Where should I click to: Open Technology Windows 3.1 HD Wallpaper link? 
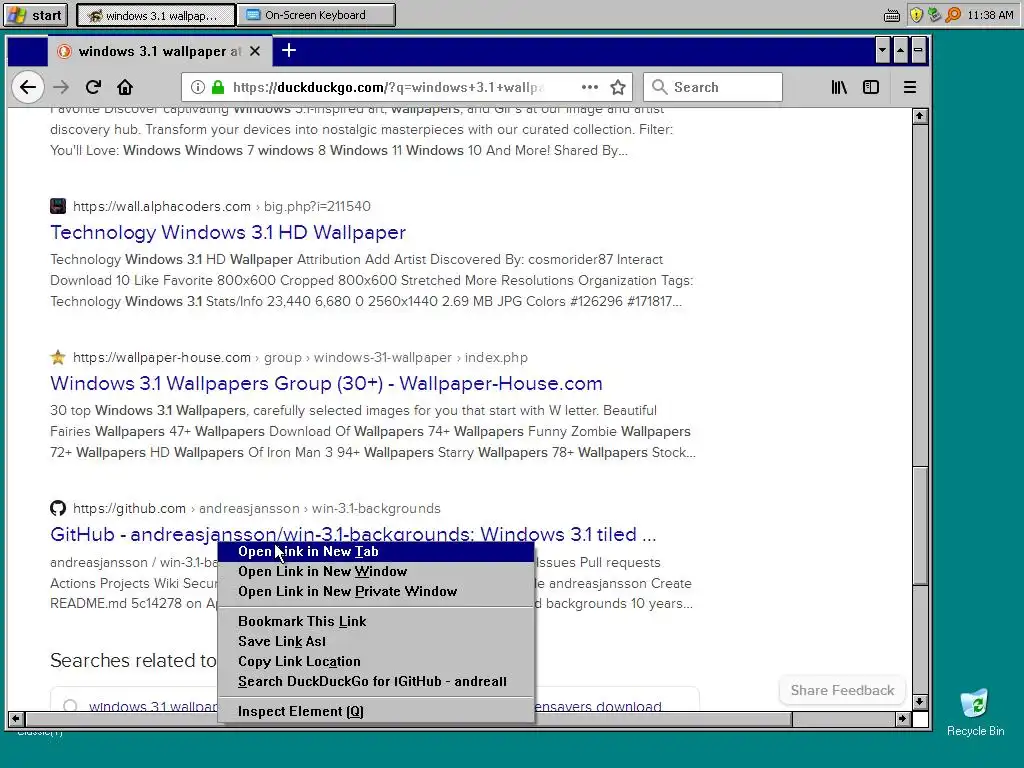(228, 232)
